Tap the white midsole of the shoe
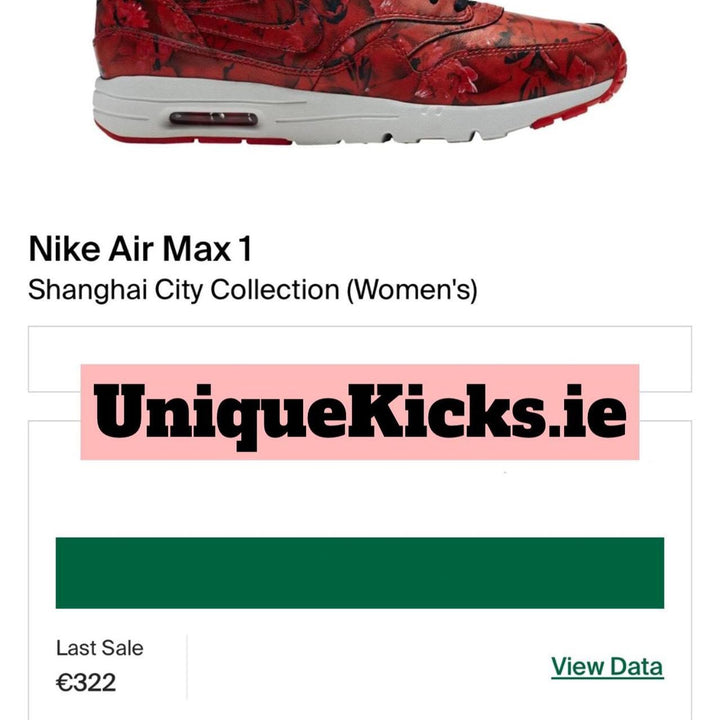Image resolution: width=720 pixels, height=720 pixels. 321,112
